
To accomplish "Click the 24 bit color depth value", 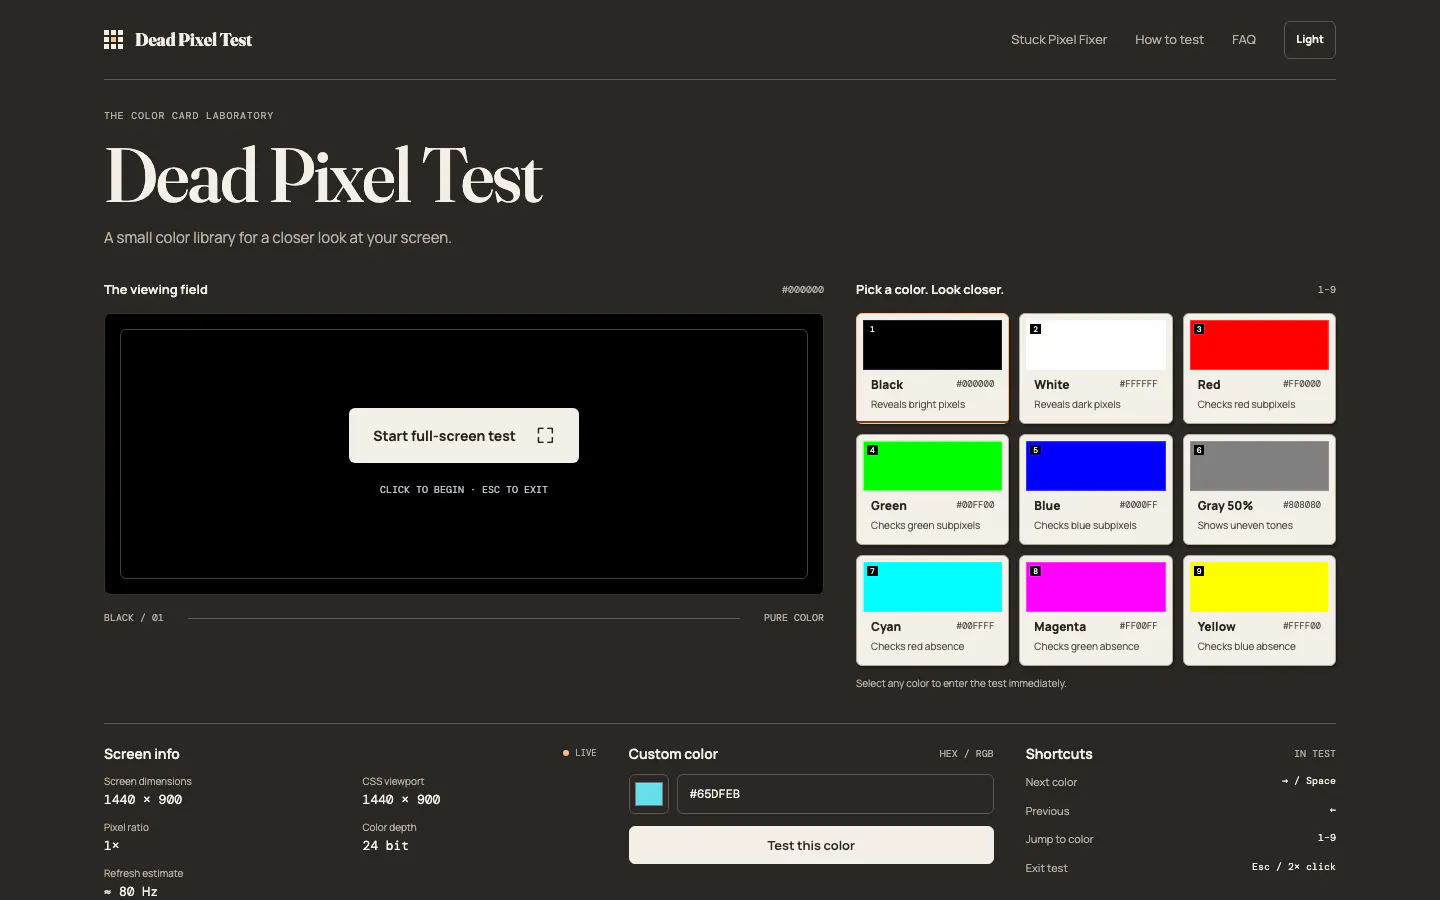I will tap(385, 846).
